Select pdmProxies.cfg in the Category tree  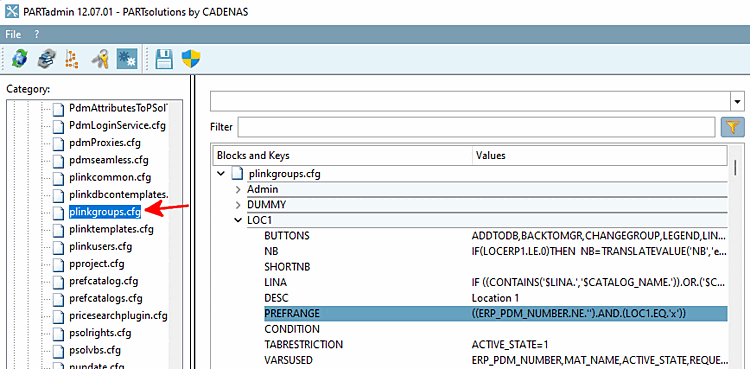click(105, 143)
